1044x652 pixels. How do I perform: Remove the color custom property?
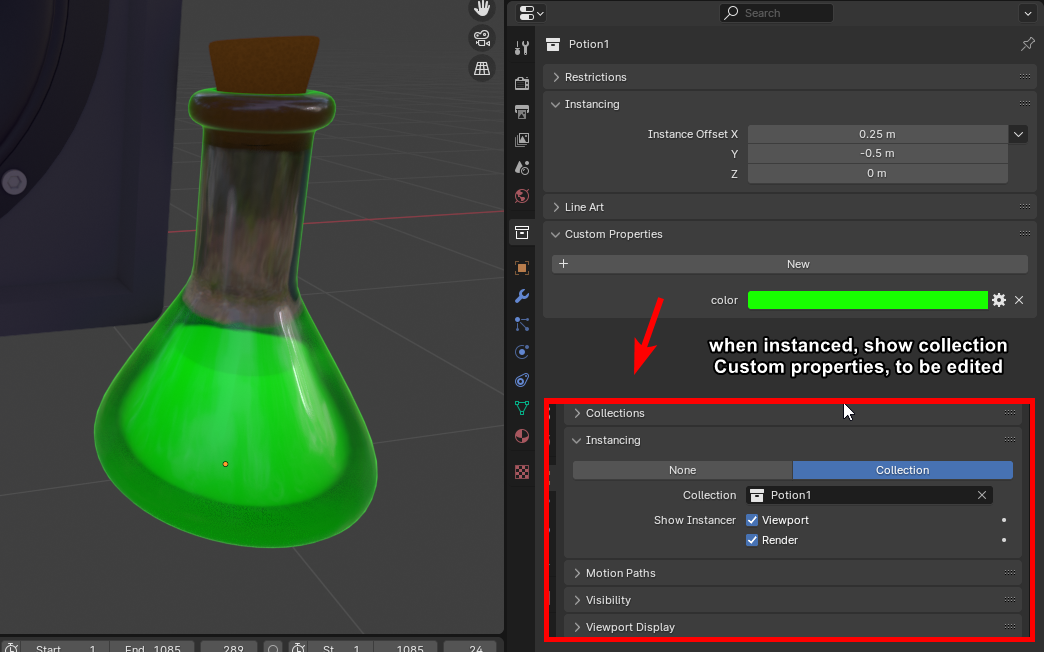point(1019,300)
